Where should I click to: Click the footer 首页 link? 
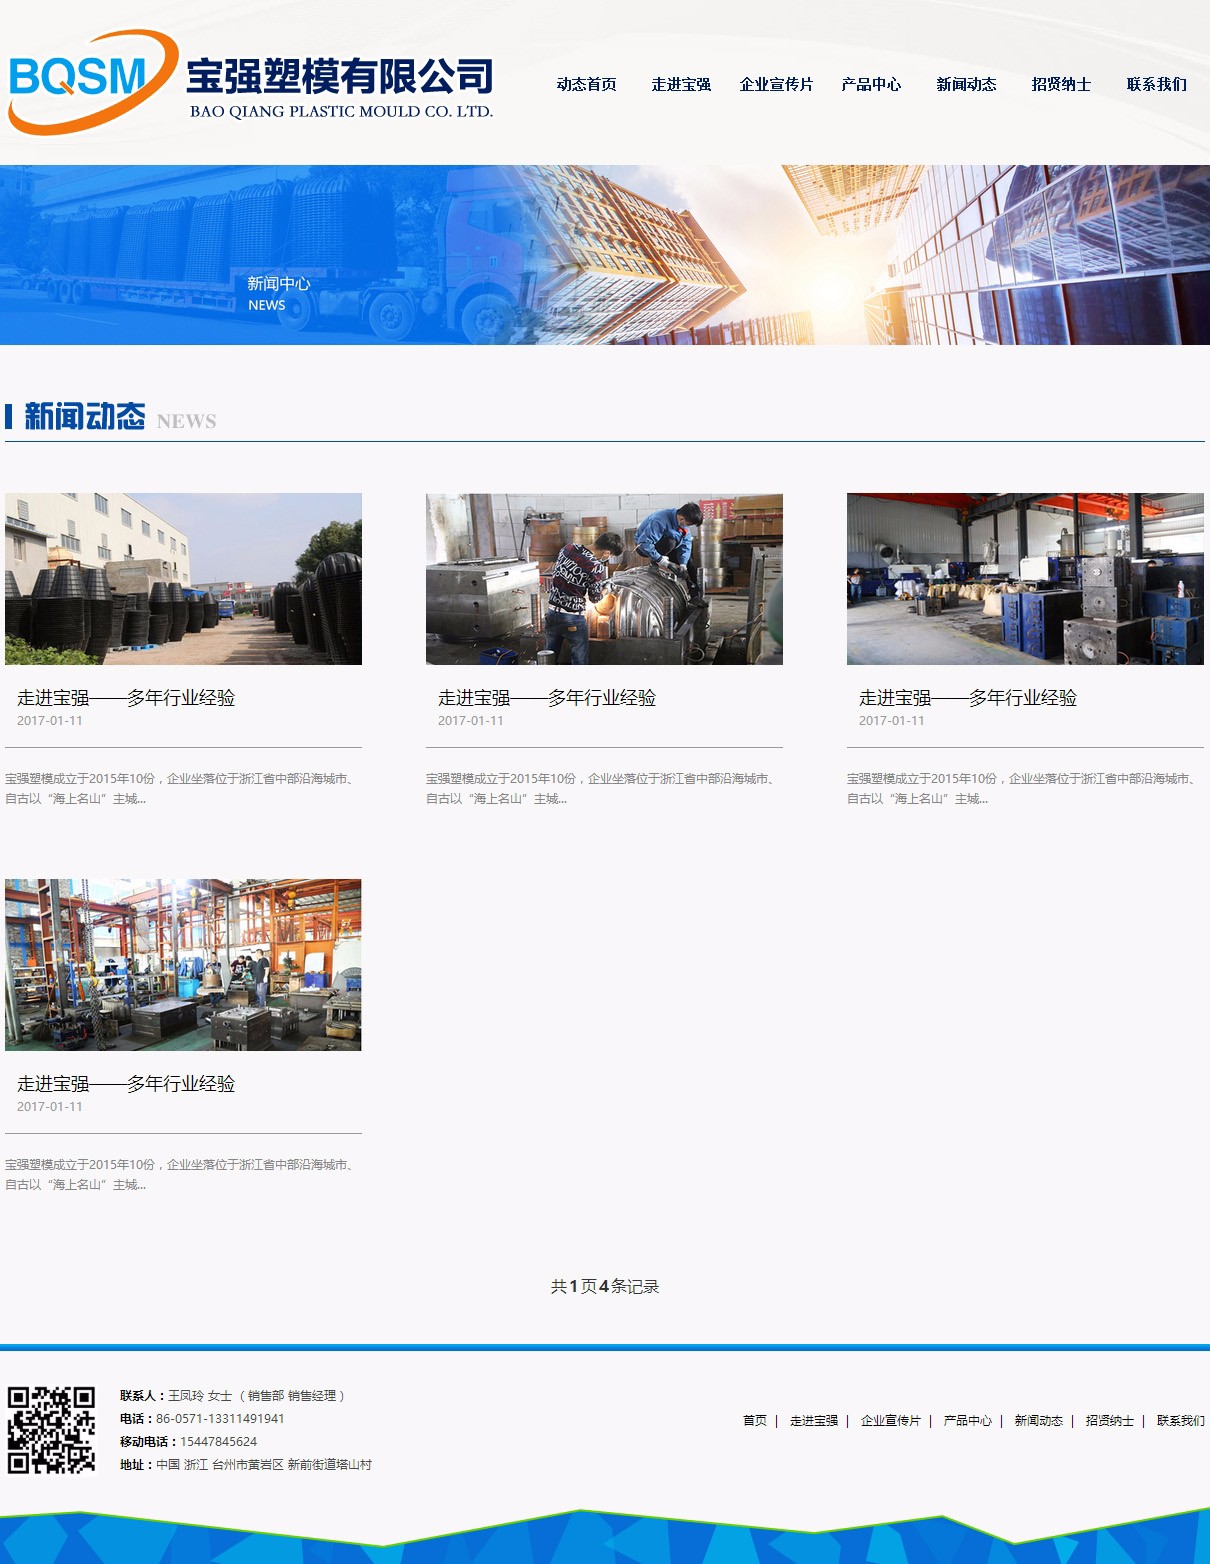755,1421
